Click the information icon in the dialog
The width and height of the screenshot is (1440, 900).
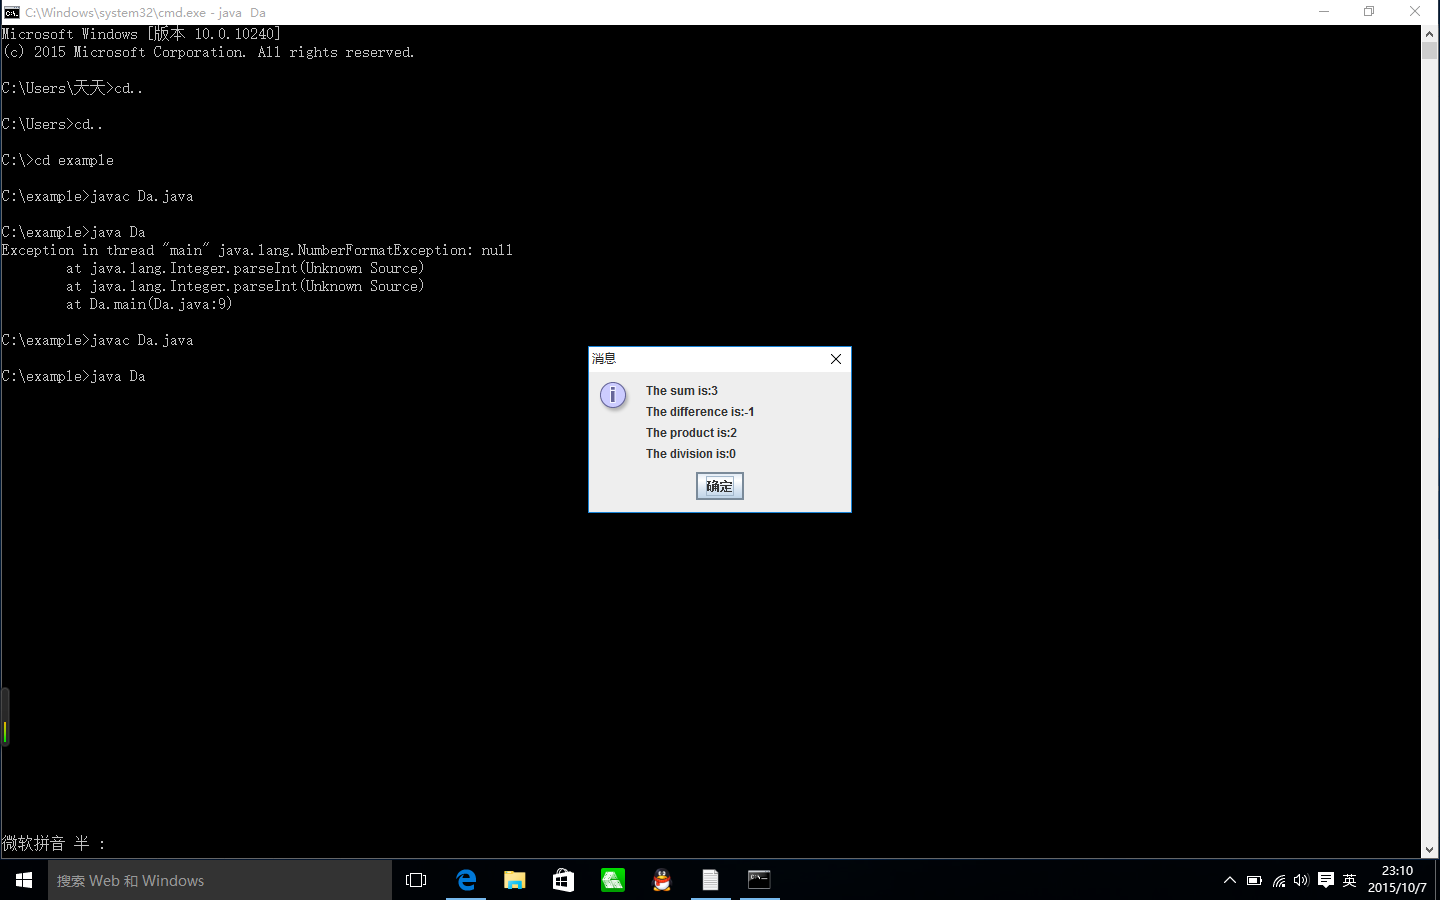pyautogui.click(x=613, y=395)
